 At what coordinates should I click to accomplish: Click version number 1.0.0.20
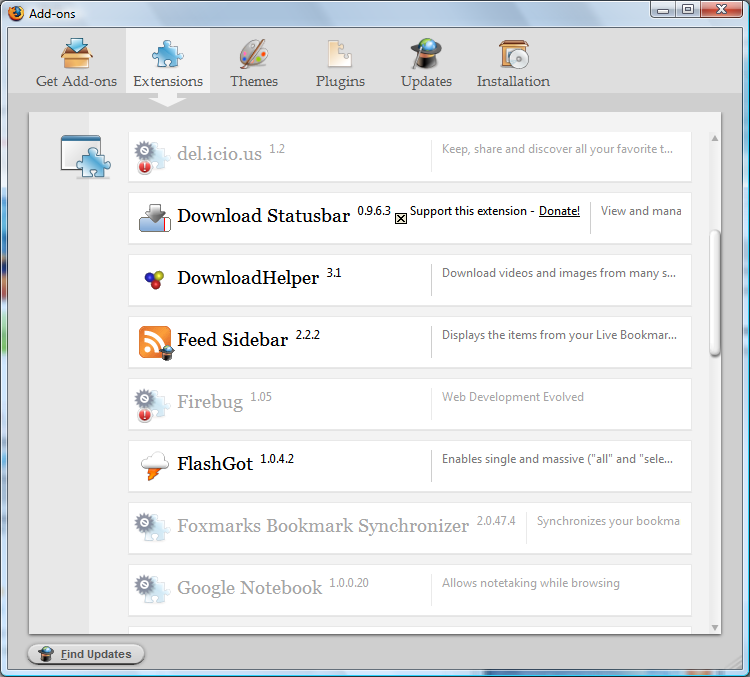(349, 583)
